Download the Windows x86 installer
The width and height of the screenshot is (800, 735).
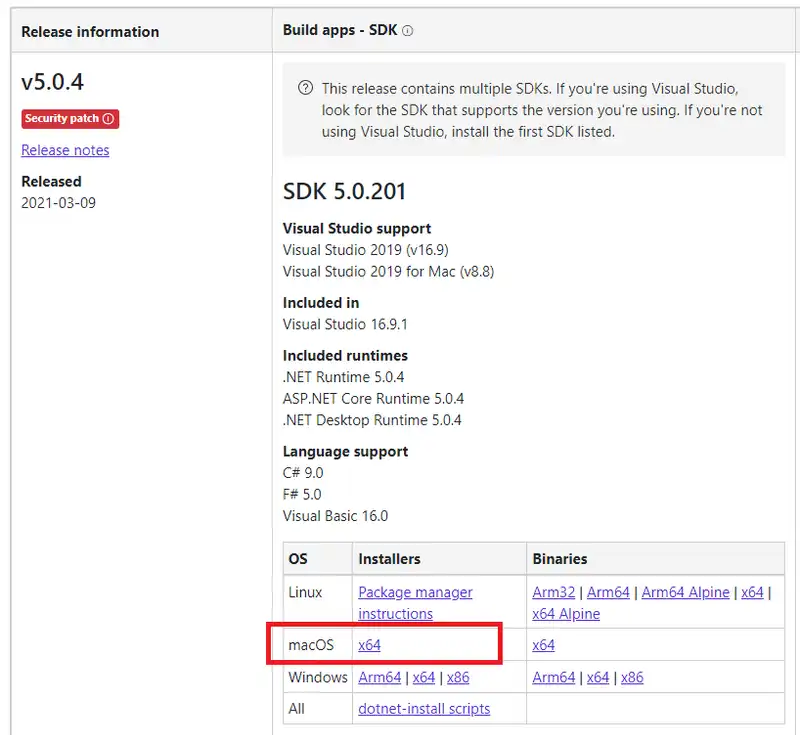[458, 677]
